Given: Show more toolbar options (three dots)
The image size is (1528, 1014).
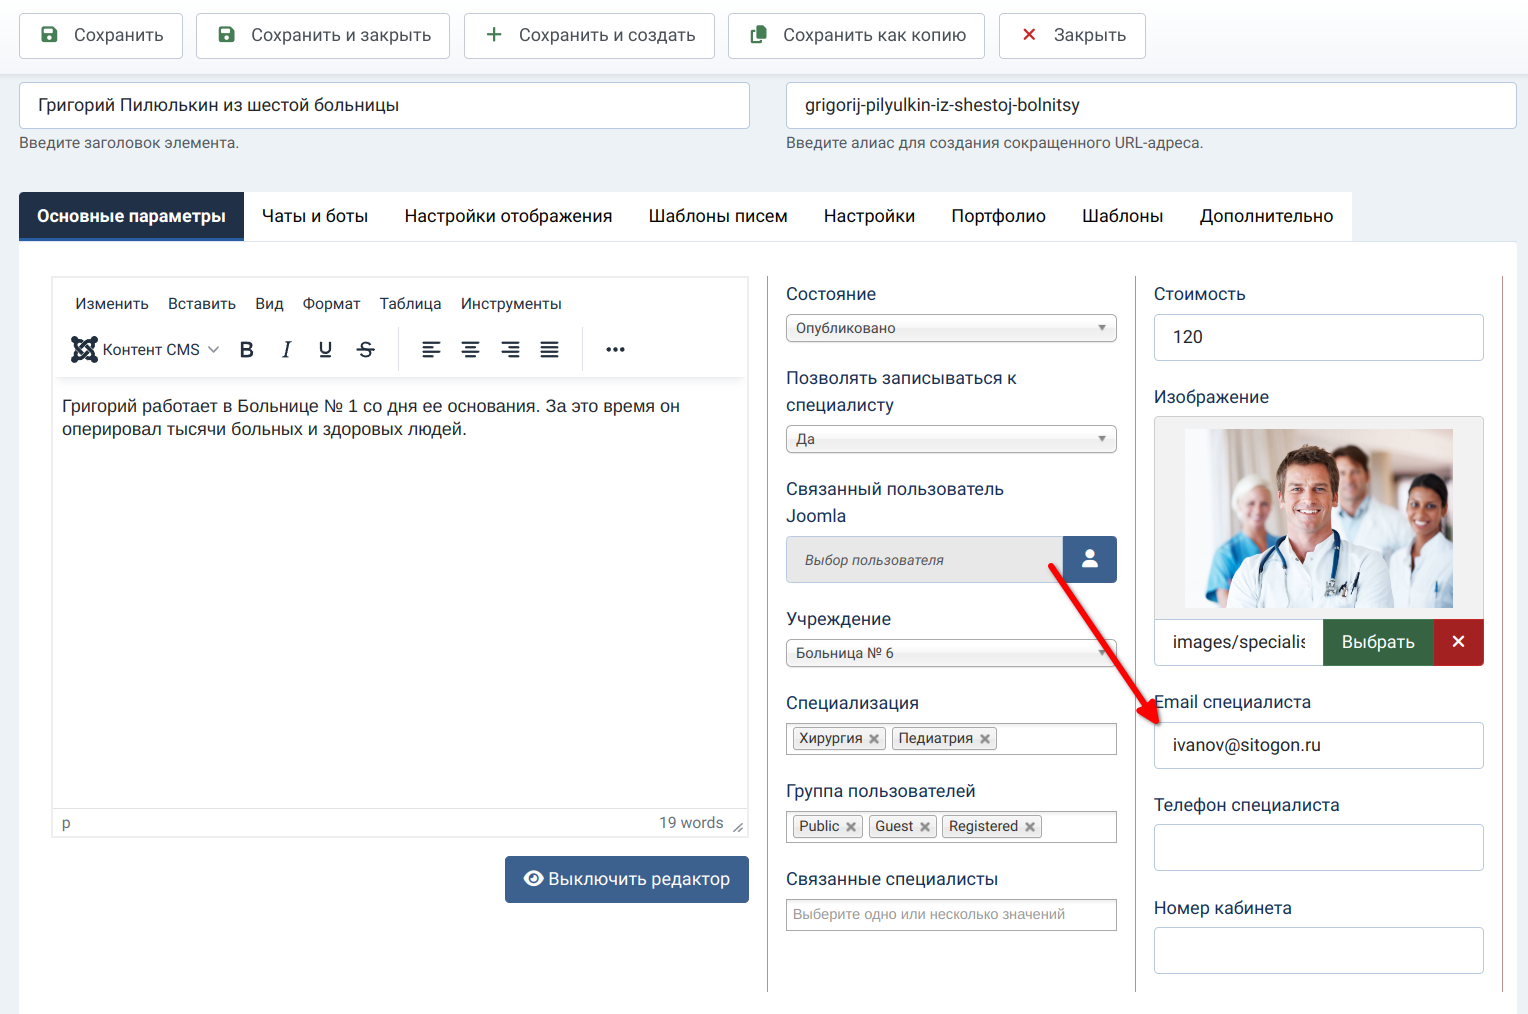Looking at the screenshot, I should click(615, 349).
